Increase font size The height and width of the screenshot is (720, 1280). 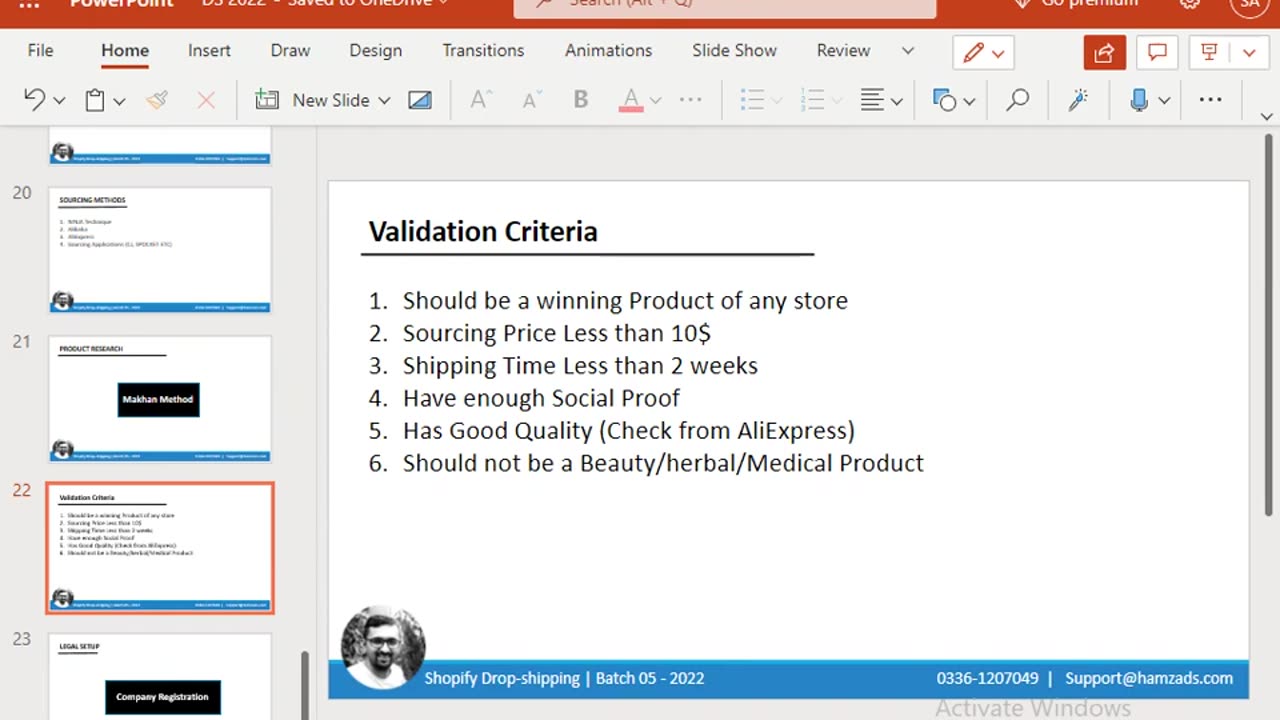tap(481, 100)
